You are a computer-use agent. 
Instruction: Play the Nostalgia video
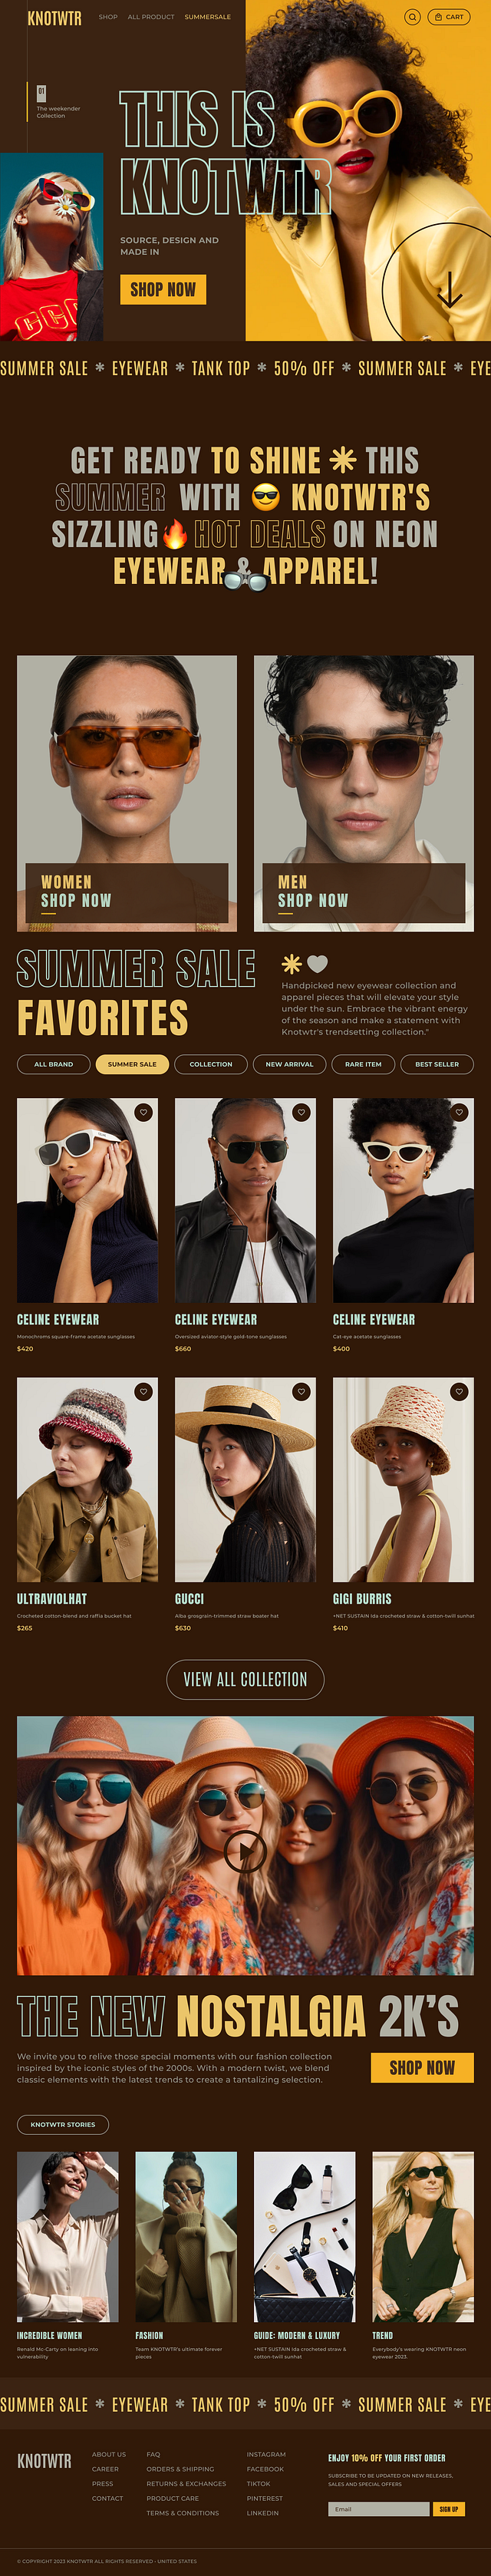[245, 1851]
